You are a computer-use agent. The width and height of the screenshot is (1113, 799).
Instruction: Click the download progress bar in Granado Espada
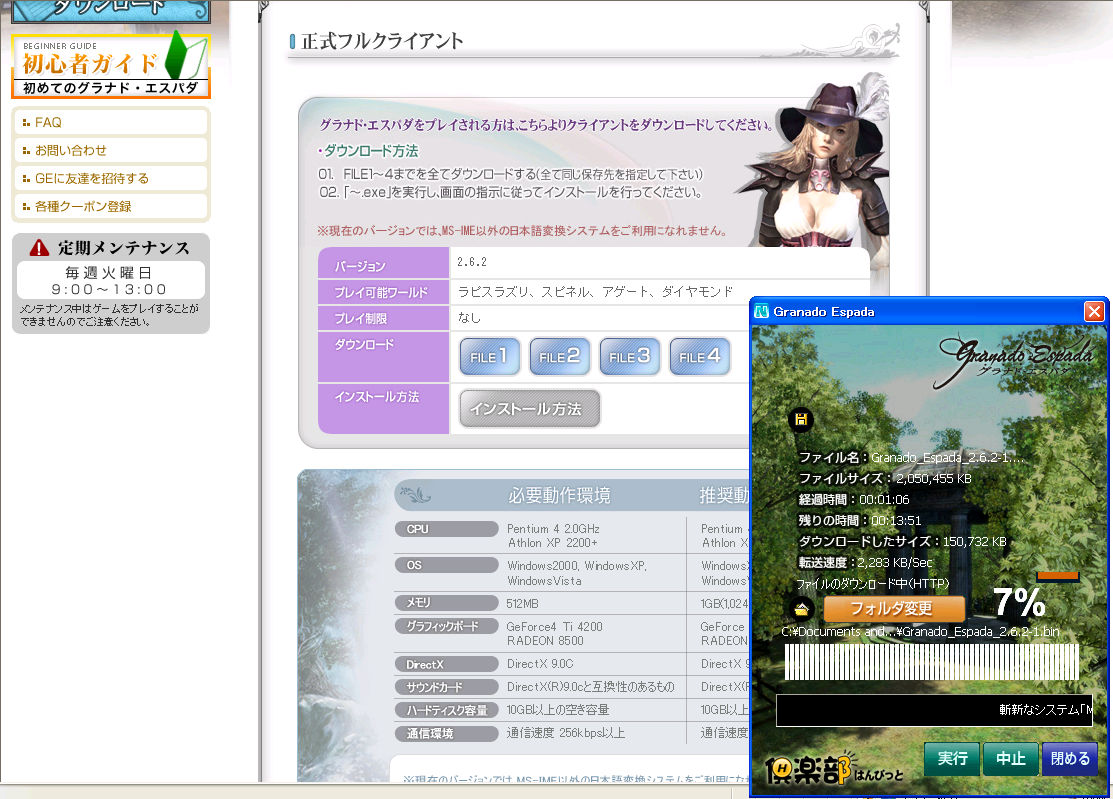(x=931, y=662)
